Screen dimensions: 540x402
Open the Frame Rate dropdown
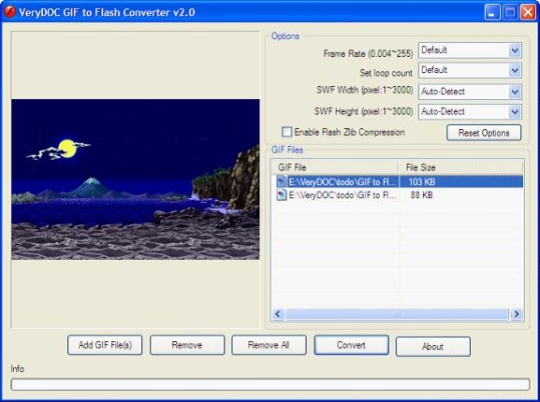click(x=515, y=50)
